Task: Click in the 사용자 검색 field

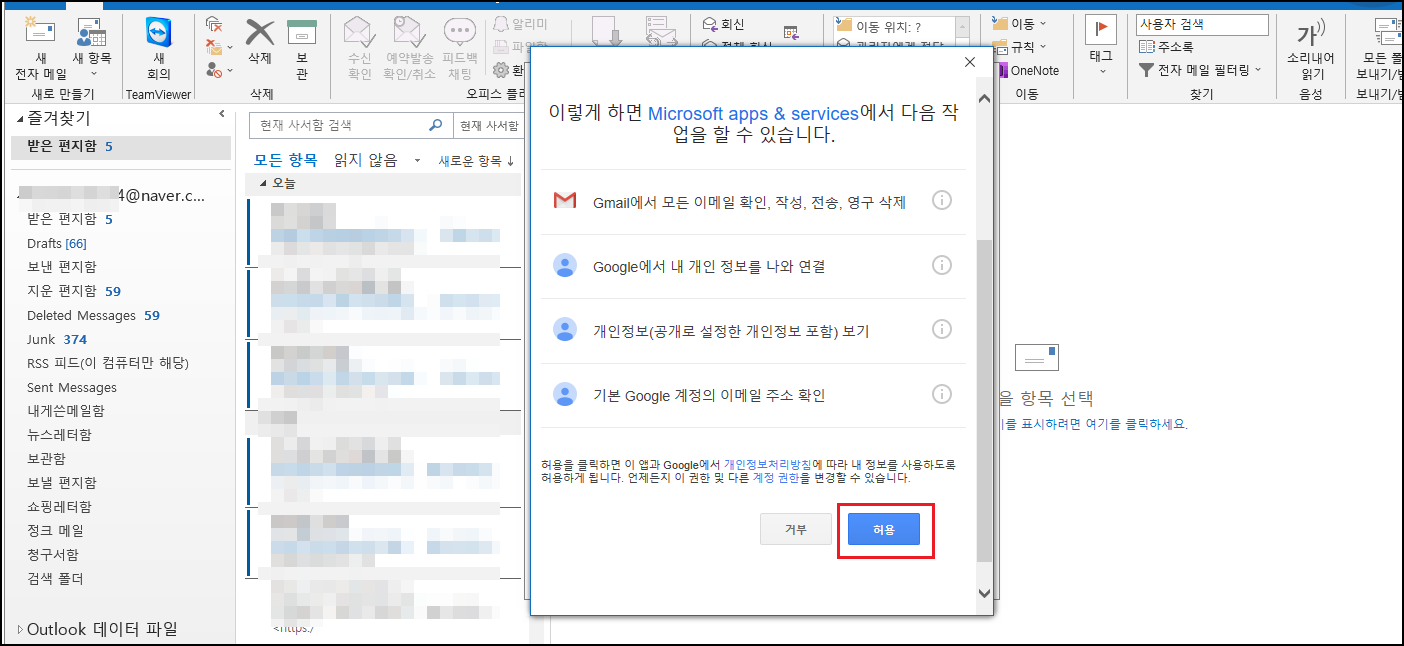Action: (1202, 24)
